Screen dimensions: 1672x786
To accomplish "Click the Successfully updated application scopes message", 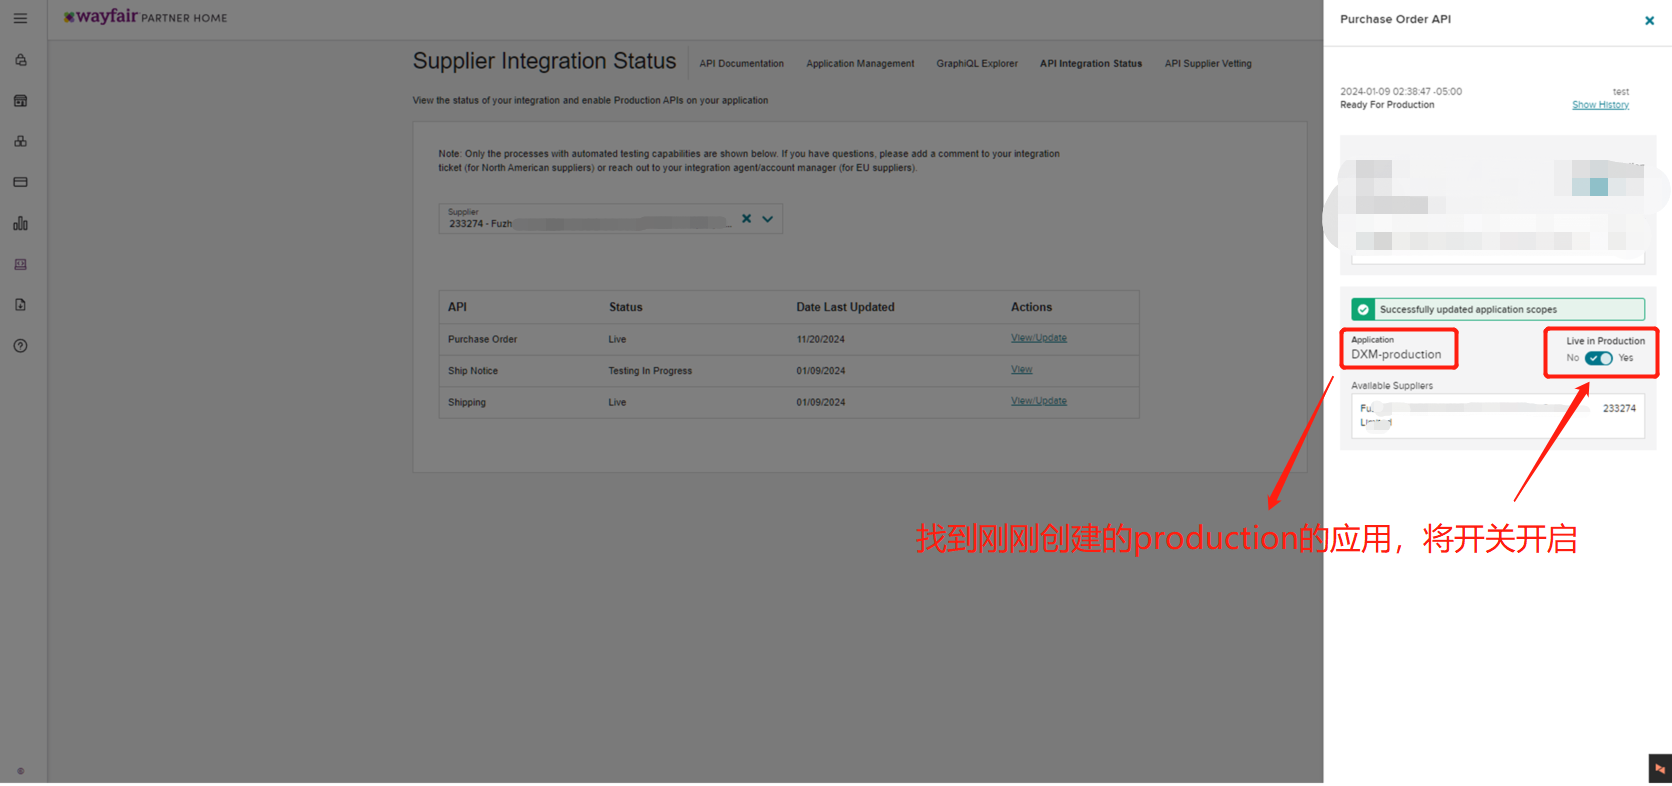I will tap(1468, 310).
